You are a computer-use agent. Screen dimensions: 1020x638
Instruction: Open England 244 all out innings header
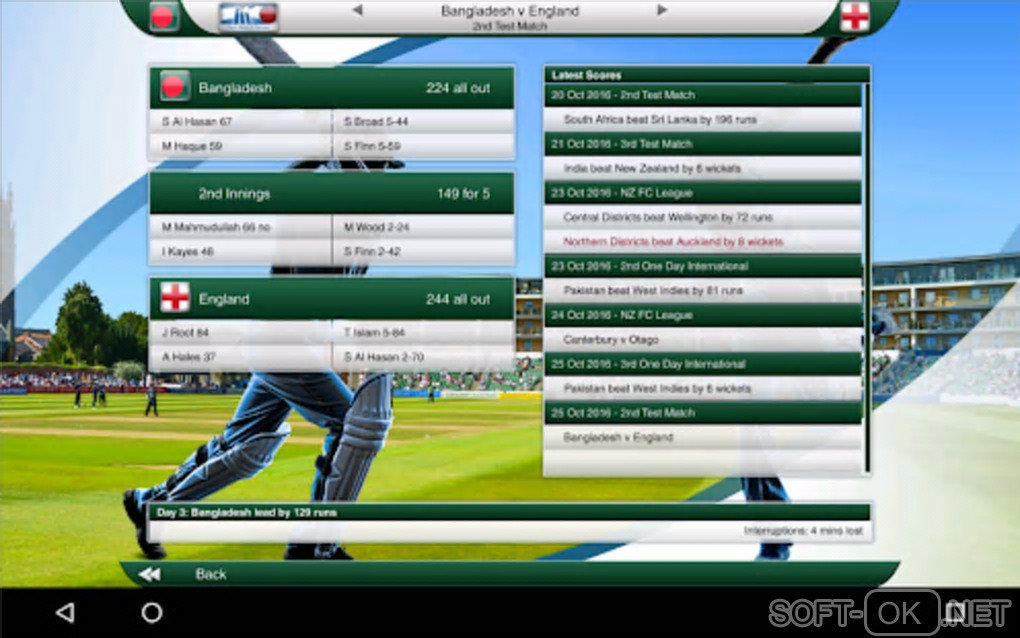332,299
